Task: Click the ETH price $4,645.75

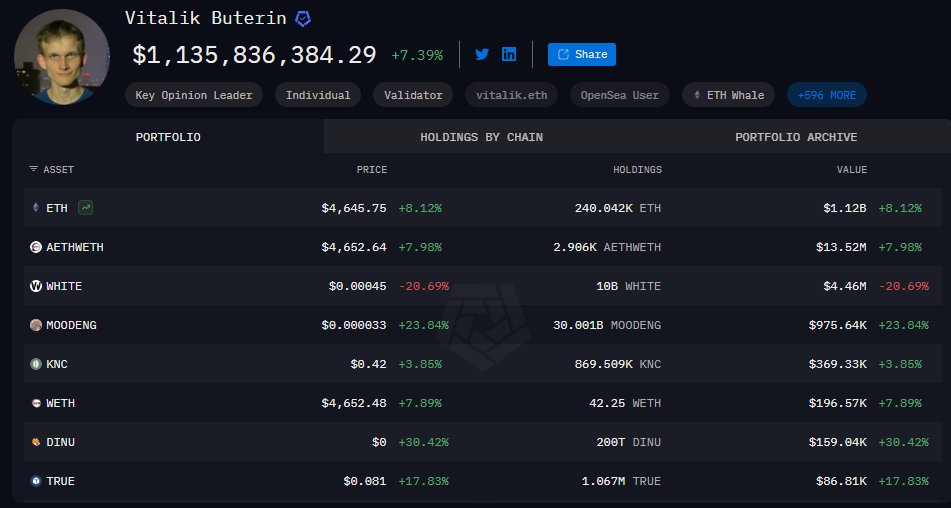Action: click(354, 208)
